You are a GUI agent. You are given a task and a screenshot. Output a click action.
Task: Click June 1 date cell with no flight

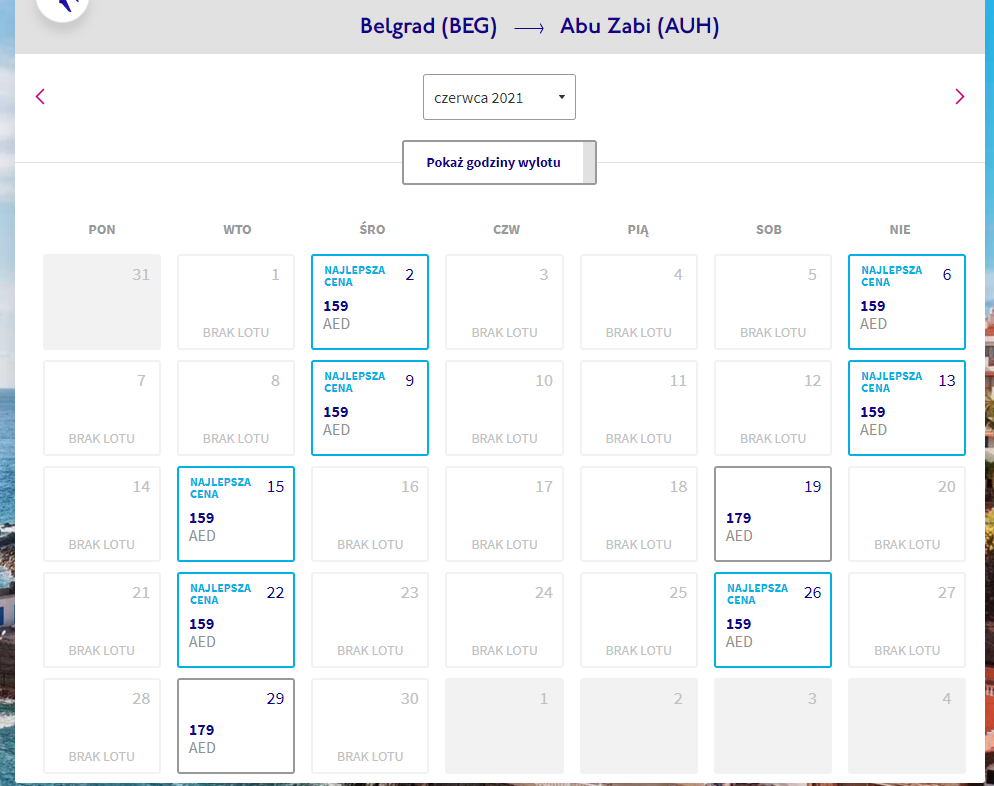pos(236,302)
